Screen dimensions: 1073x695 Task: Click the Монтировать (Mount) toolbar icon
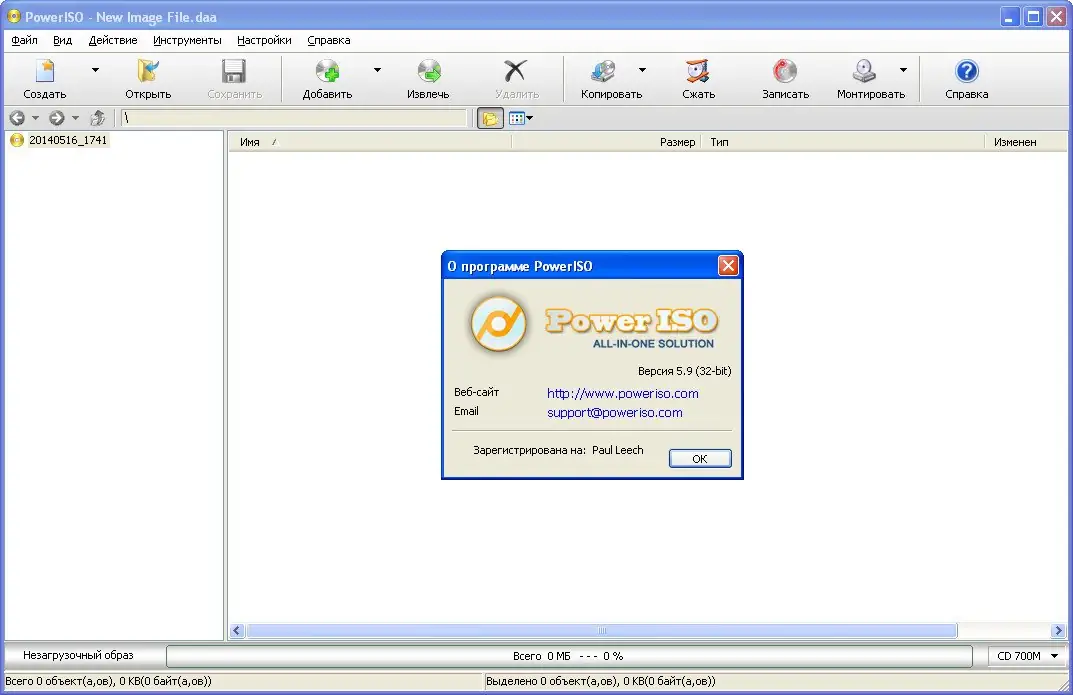click(864, 71)
